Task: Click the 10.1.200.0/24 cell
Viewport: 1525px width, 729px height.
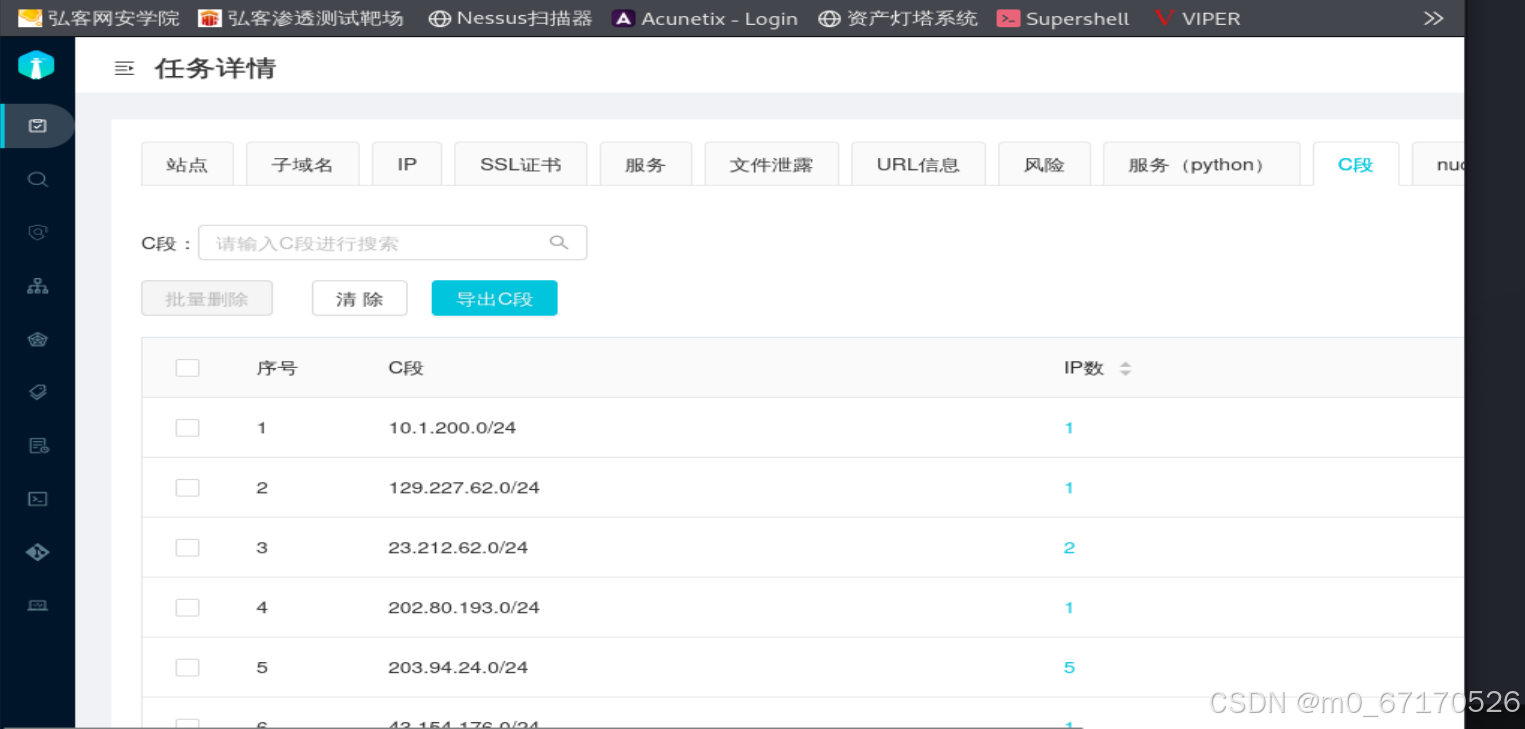Action: [x=452, y=428]
